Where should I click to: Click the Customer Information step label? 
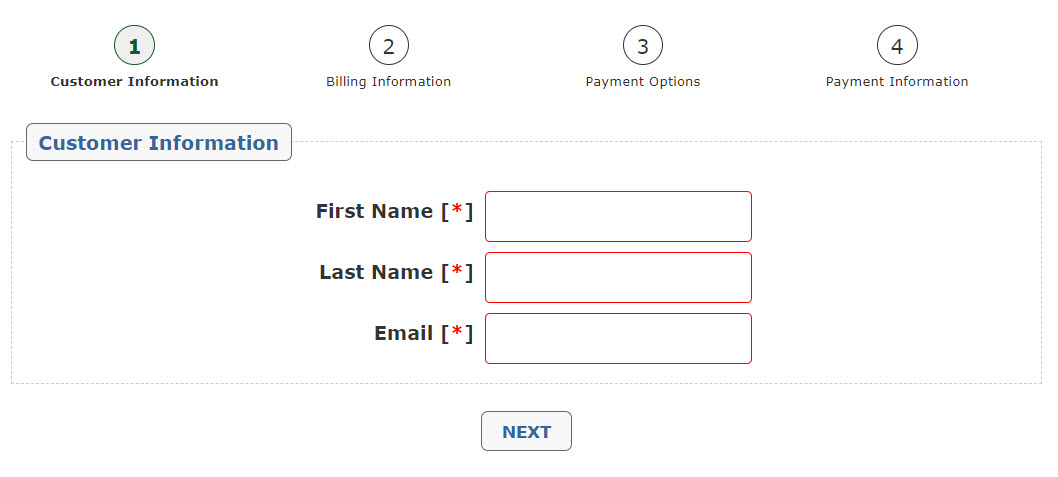coord(134,82)
